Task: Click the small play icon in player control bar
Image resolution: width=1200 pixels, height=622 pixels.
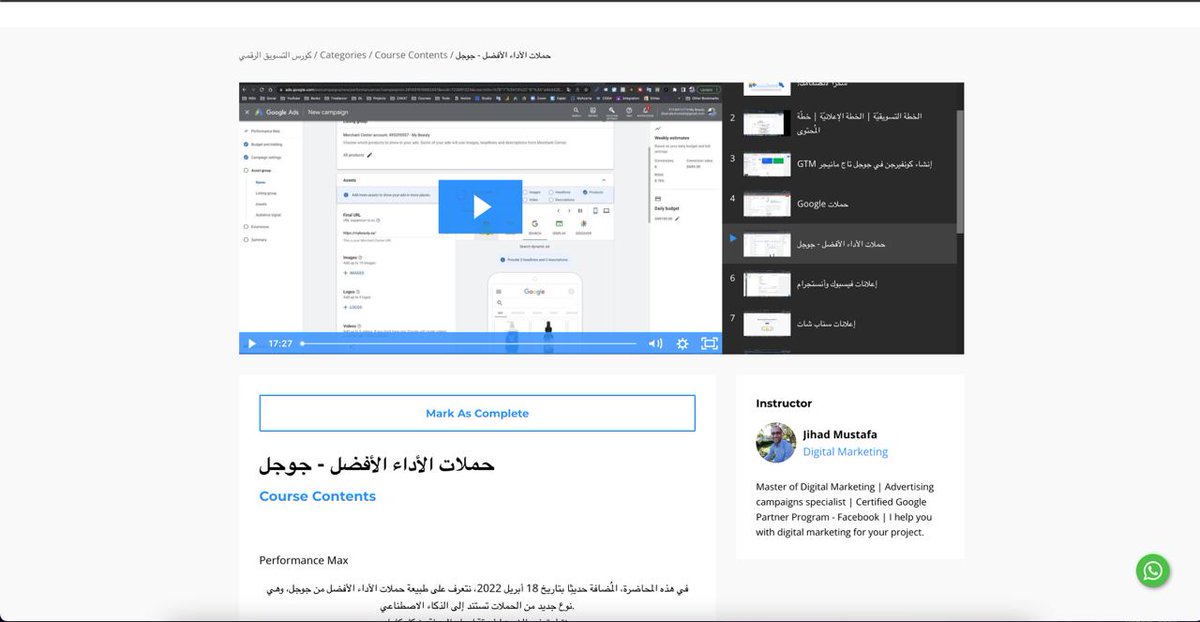Action: click(x=251, y=344)
